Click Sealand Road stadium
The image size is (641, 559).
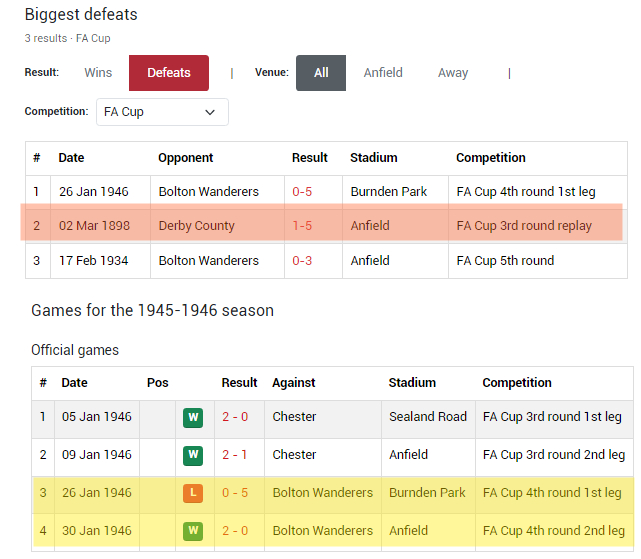pyautogui.click(x=428, y=416)
